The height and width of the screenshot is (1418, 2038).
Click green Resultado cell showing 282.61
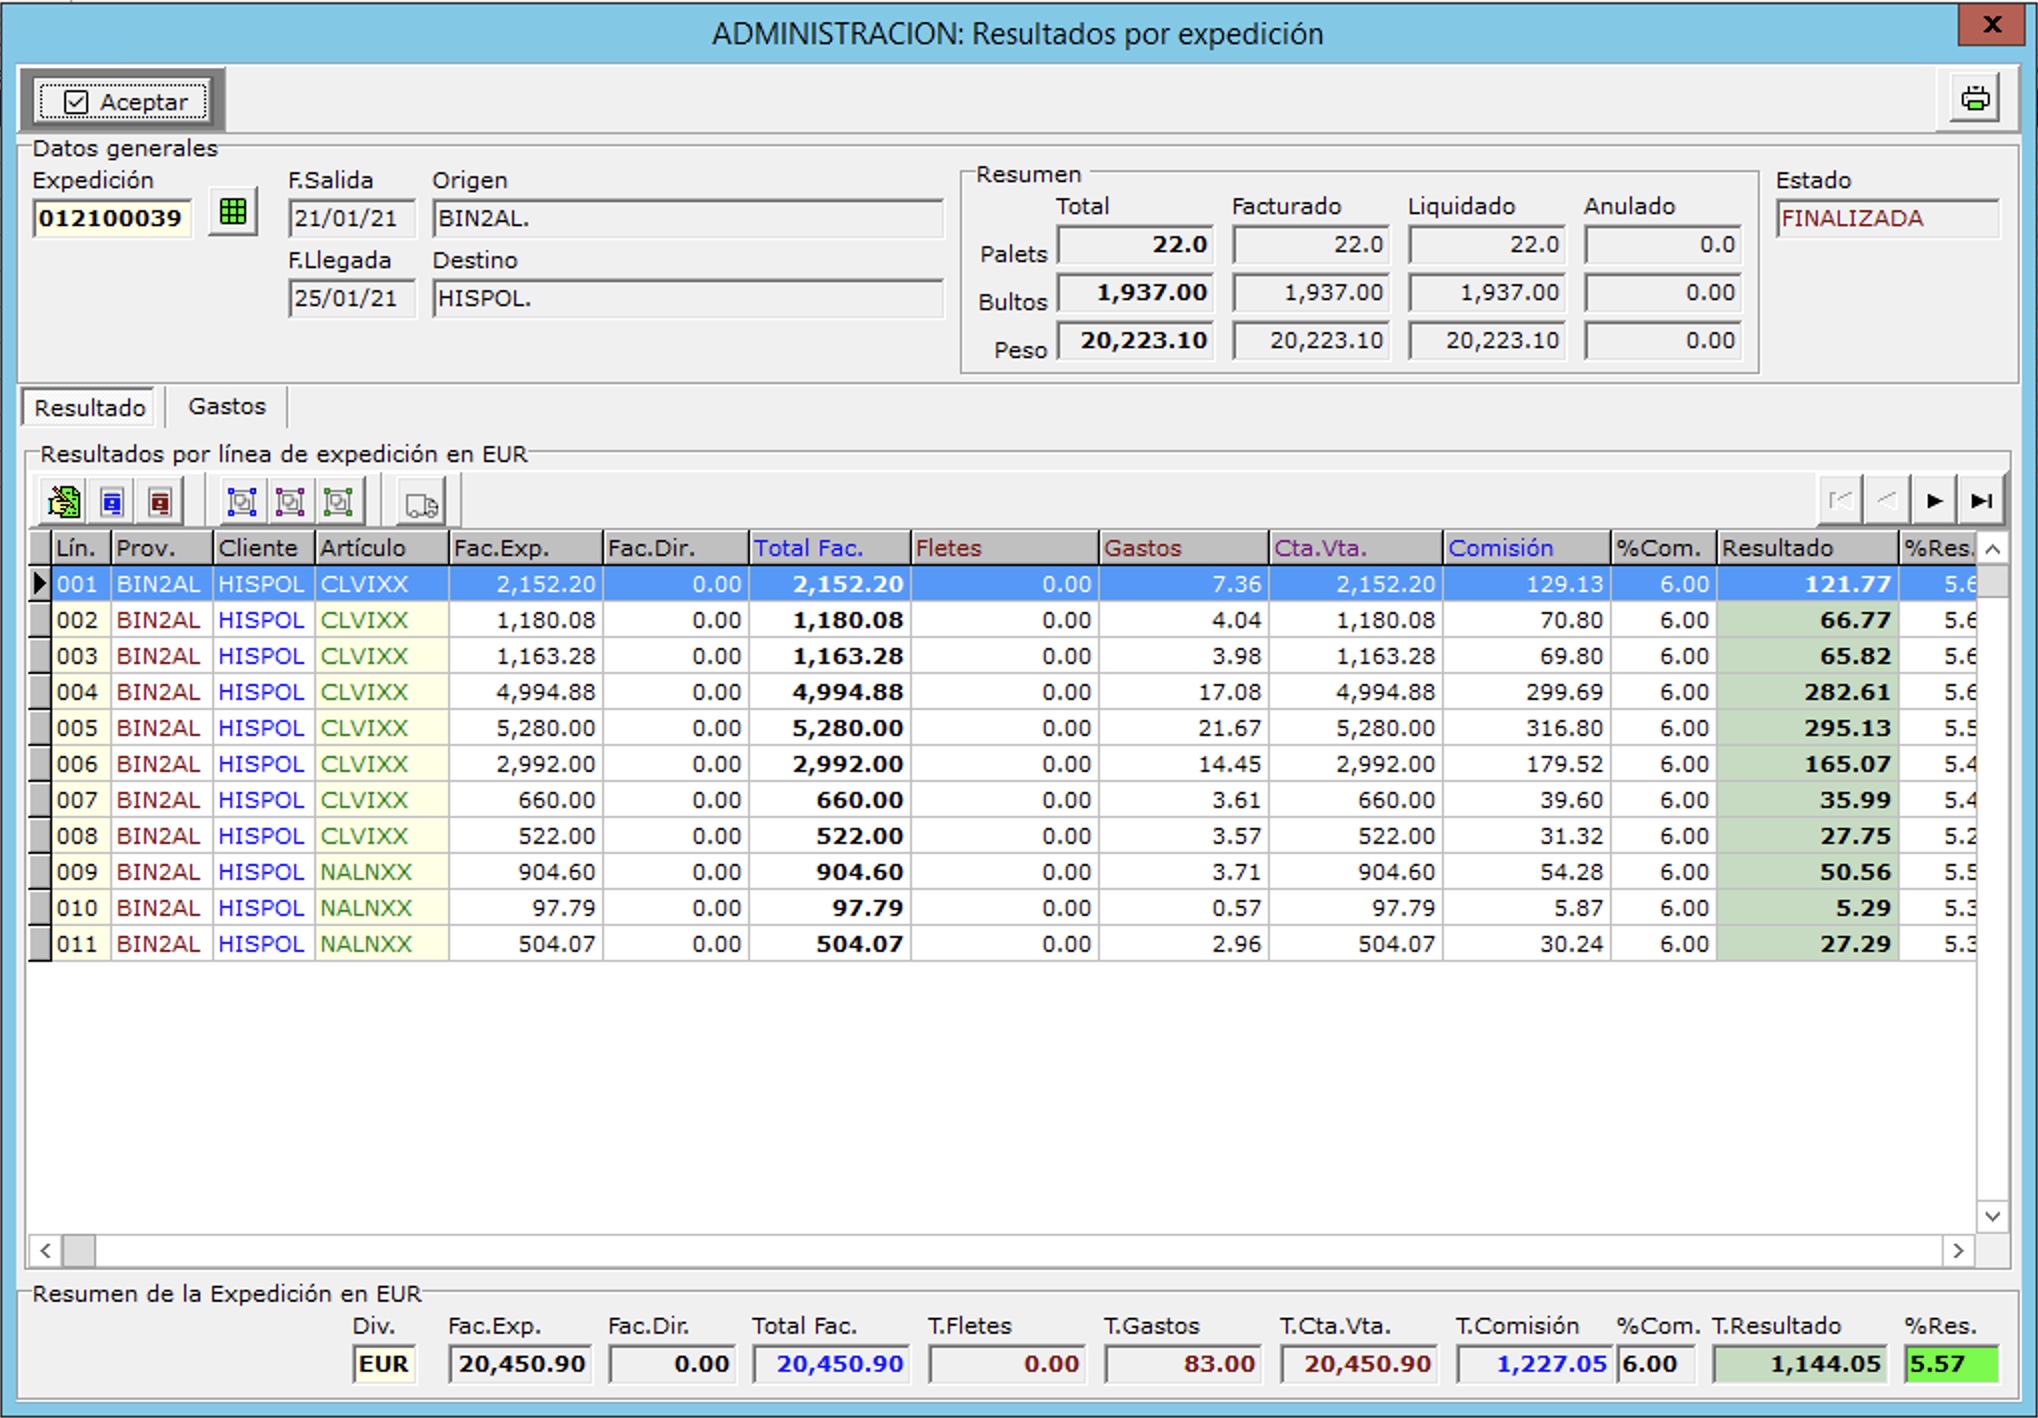pos(1806,692)
